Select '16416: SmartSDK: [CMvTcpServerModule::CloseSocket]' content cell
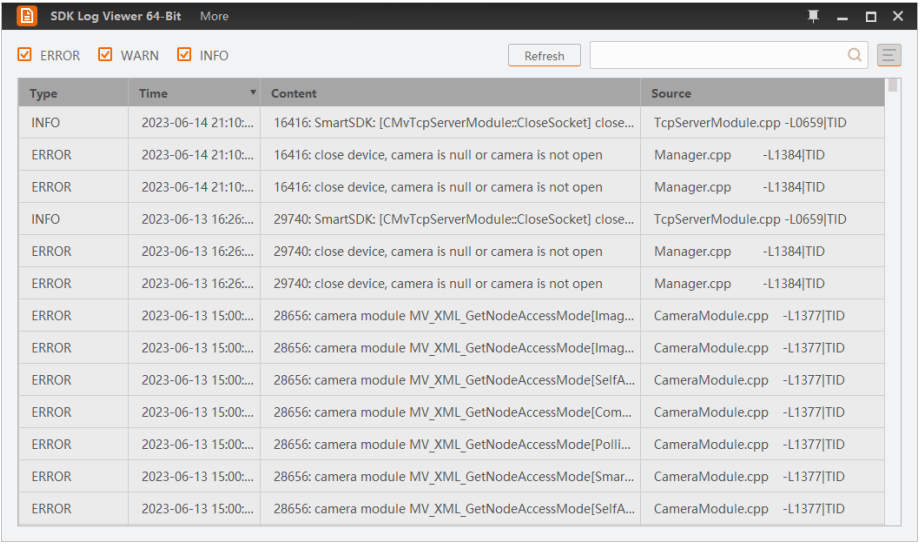The image size is (921, 546). (x=451, y=123)
